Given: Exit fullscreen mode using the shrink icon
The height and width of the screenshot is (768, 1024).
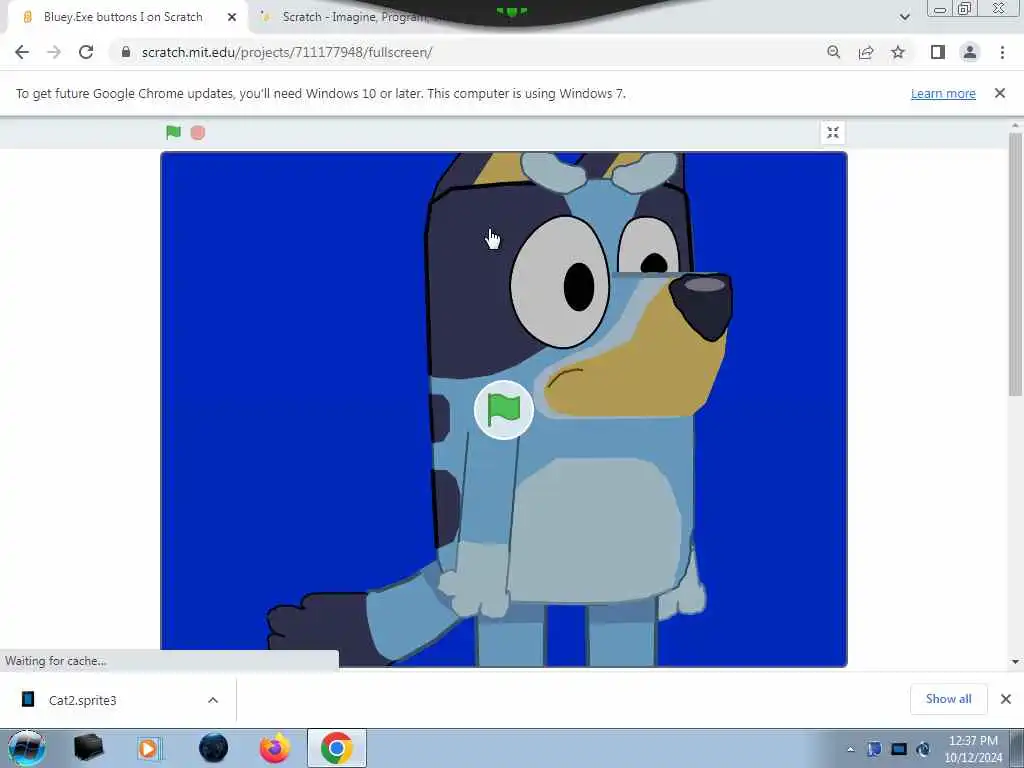Looking at the screenshot, I should 833,133.
